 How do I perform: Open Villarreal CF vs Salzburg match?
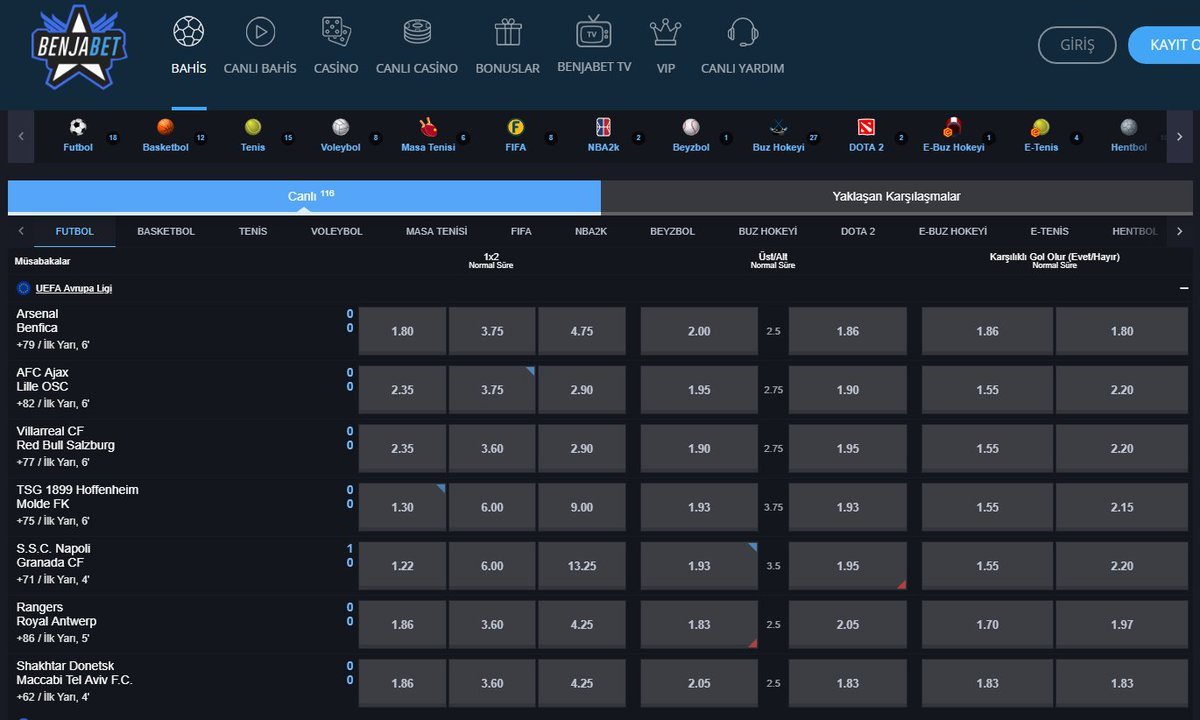click(x=66, y=438)
